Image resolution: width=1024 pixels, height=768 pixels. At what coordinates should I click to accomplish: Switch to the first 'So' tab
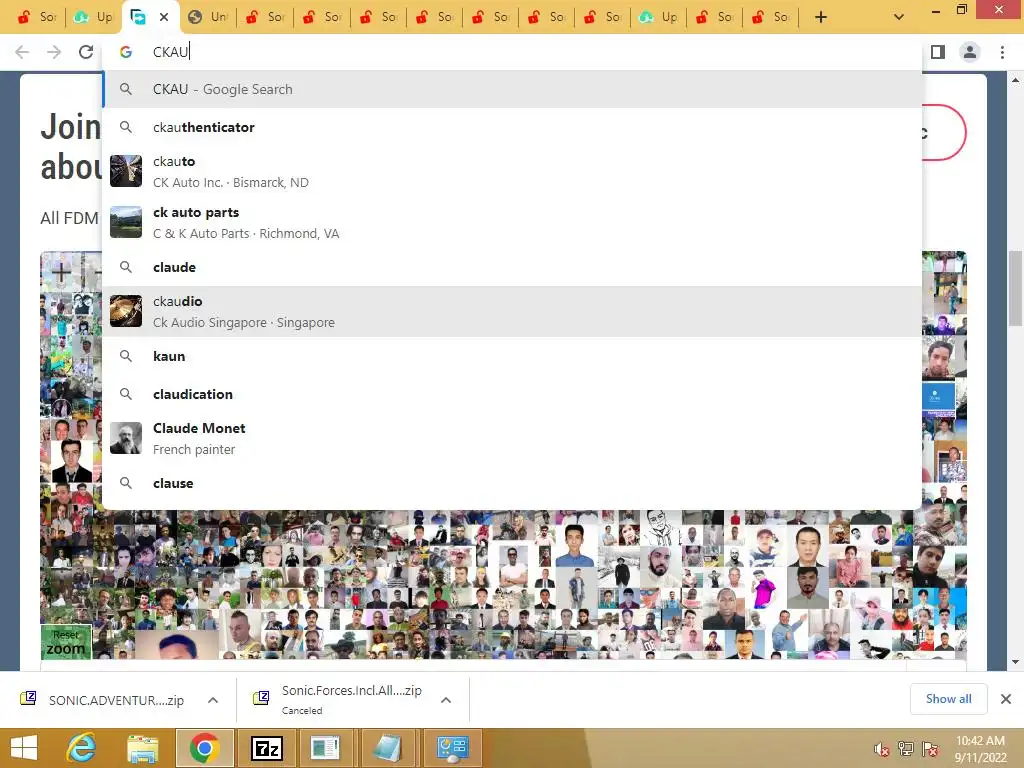(x=36, y=17)
